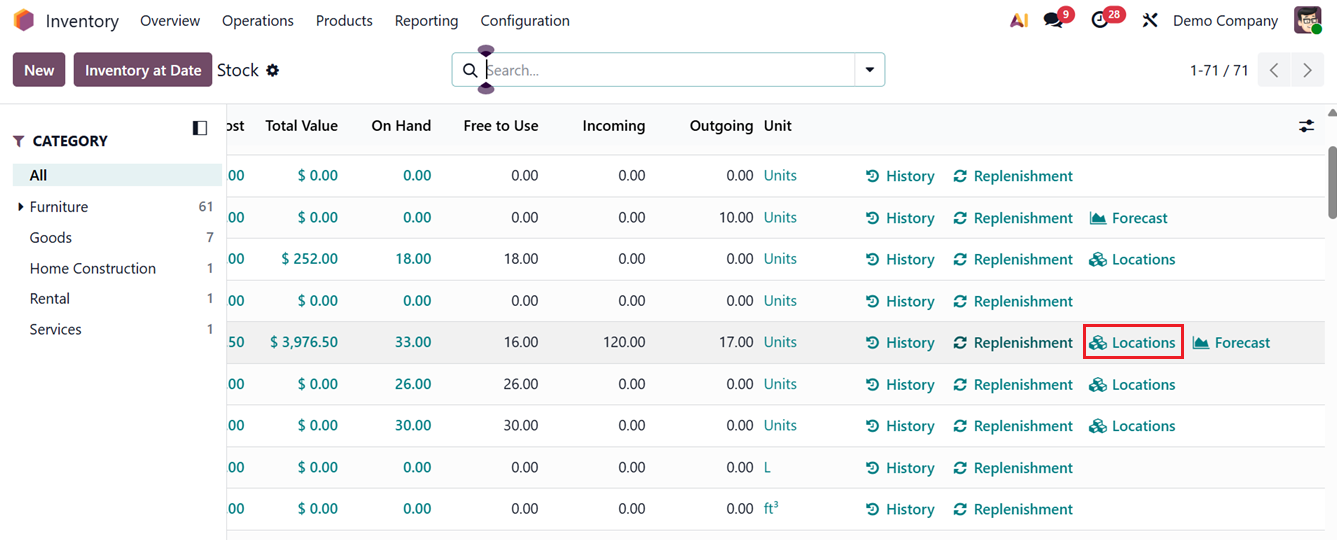The width and height of the screenshot is (1337, 540).
Task: Open the Demo Company switcher
Action: [x=1225, y=20]
